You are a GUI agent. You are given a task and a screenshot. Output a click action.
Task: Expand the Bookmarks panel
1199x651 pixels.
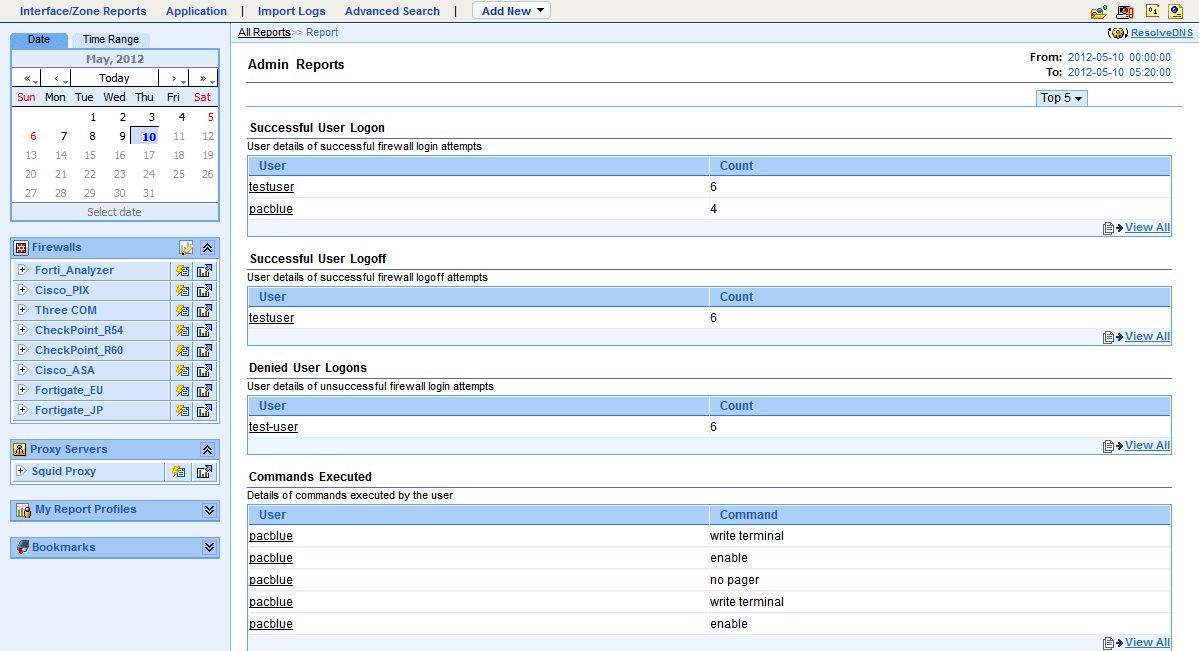tap(210, 547)
